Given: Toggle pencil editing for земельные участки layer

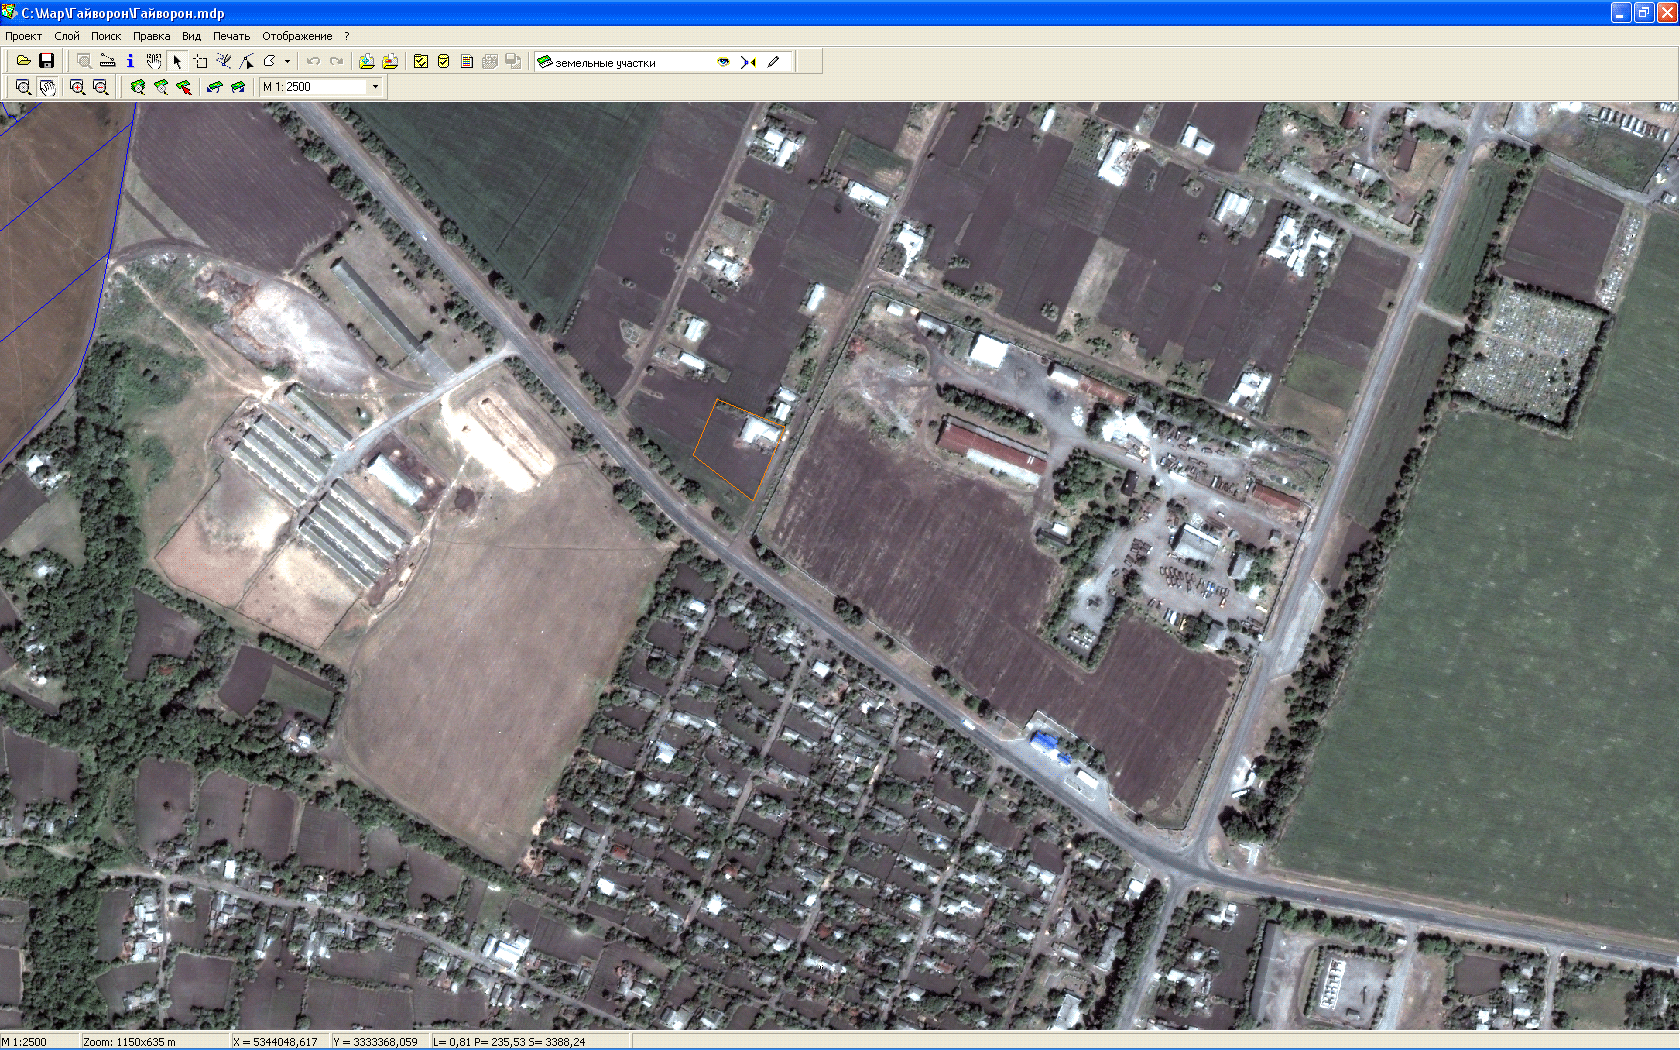Looking at the screenshot, I should pos(773,62).
